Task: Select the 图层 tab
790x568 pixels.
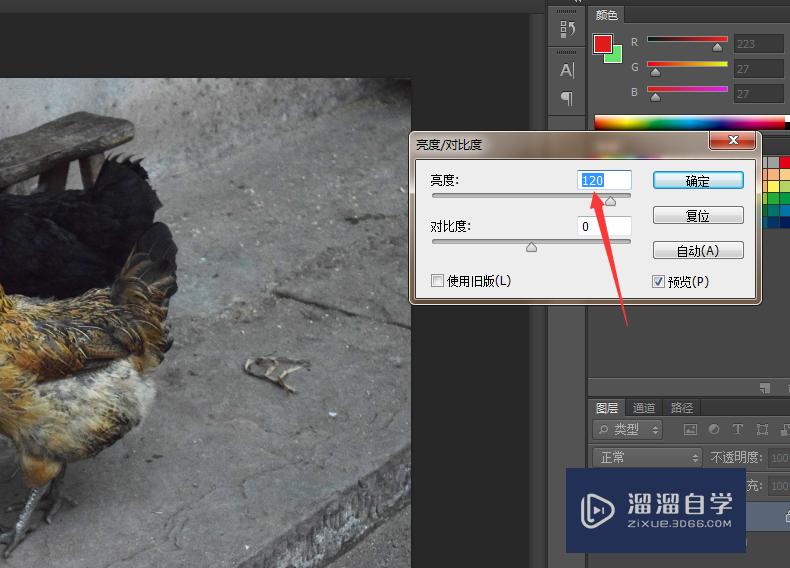Action: (x=607, y=408)
